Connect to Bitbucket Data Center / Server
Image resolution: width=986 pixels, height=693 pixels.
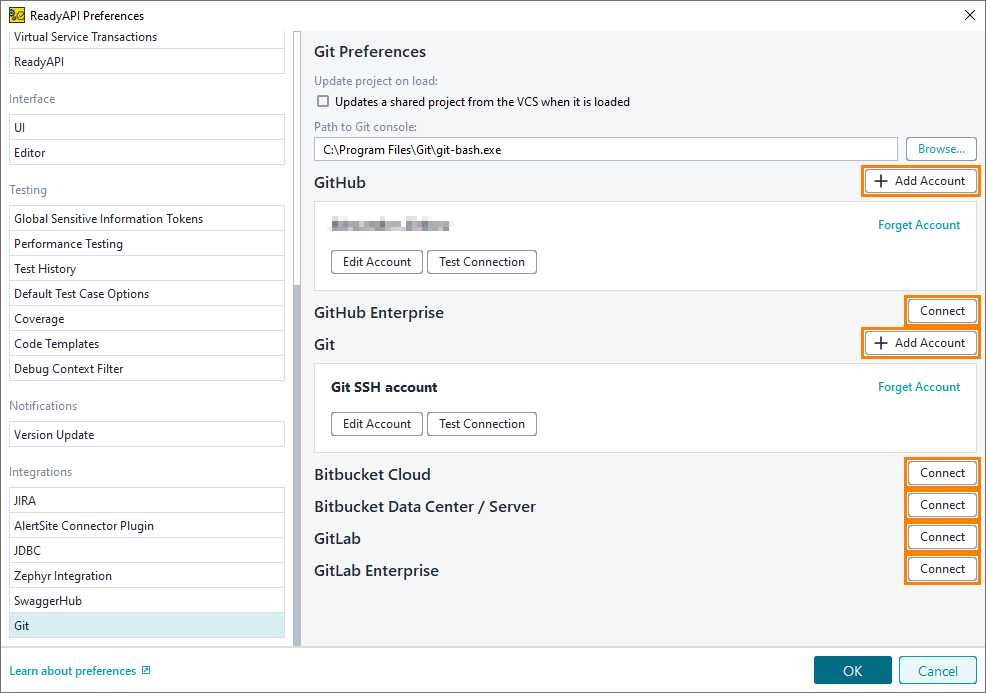[x=942, y=505]
